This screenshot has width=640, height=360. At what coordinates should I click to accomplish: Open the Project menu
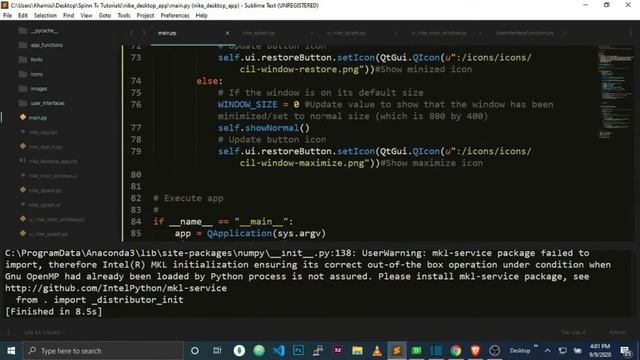point(145,16)
